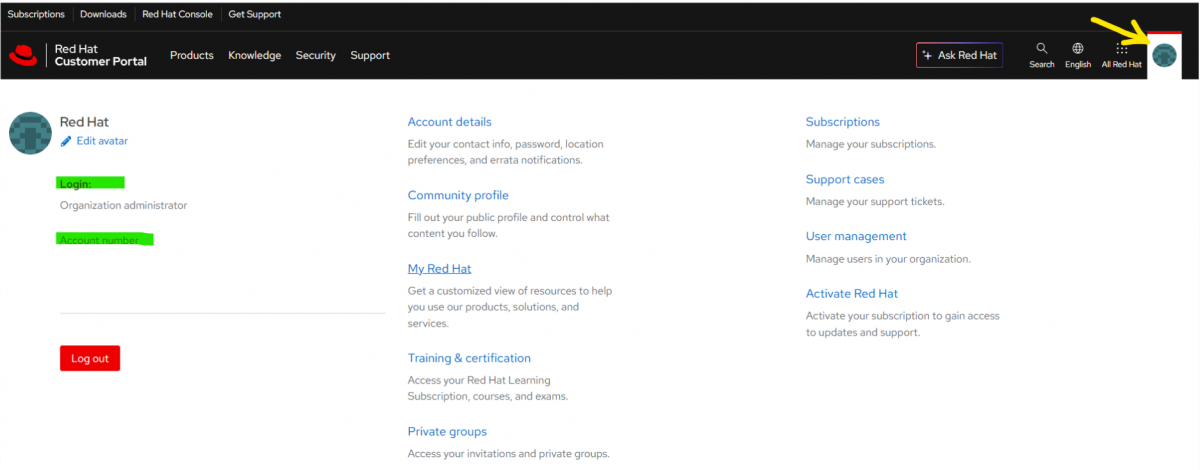The width and height of the screenshot is (1200, 470).
Task: Click the user avatar in the header
Action: tap(1163, 56)
